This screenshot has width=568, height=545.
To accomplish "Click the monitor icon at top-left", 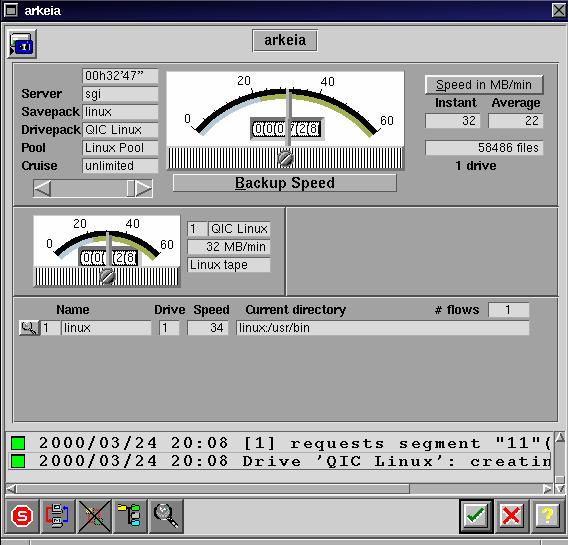I will tap(22, 44).
